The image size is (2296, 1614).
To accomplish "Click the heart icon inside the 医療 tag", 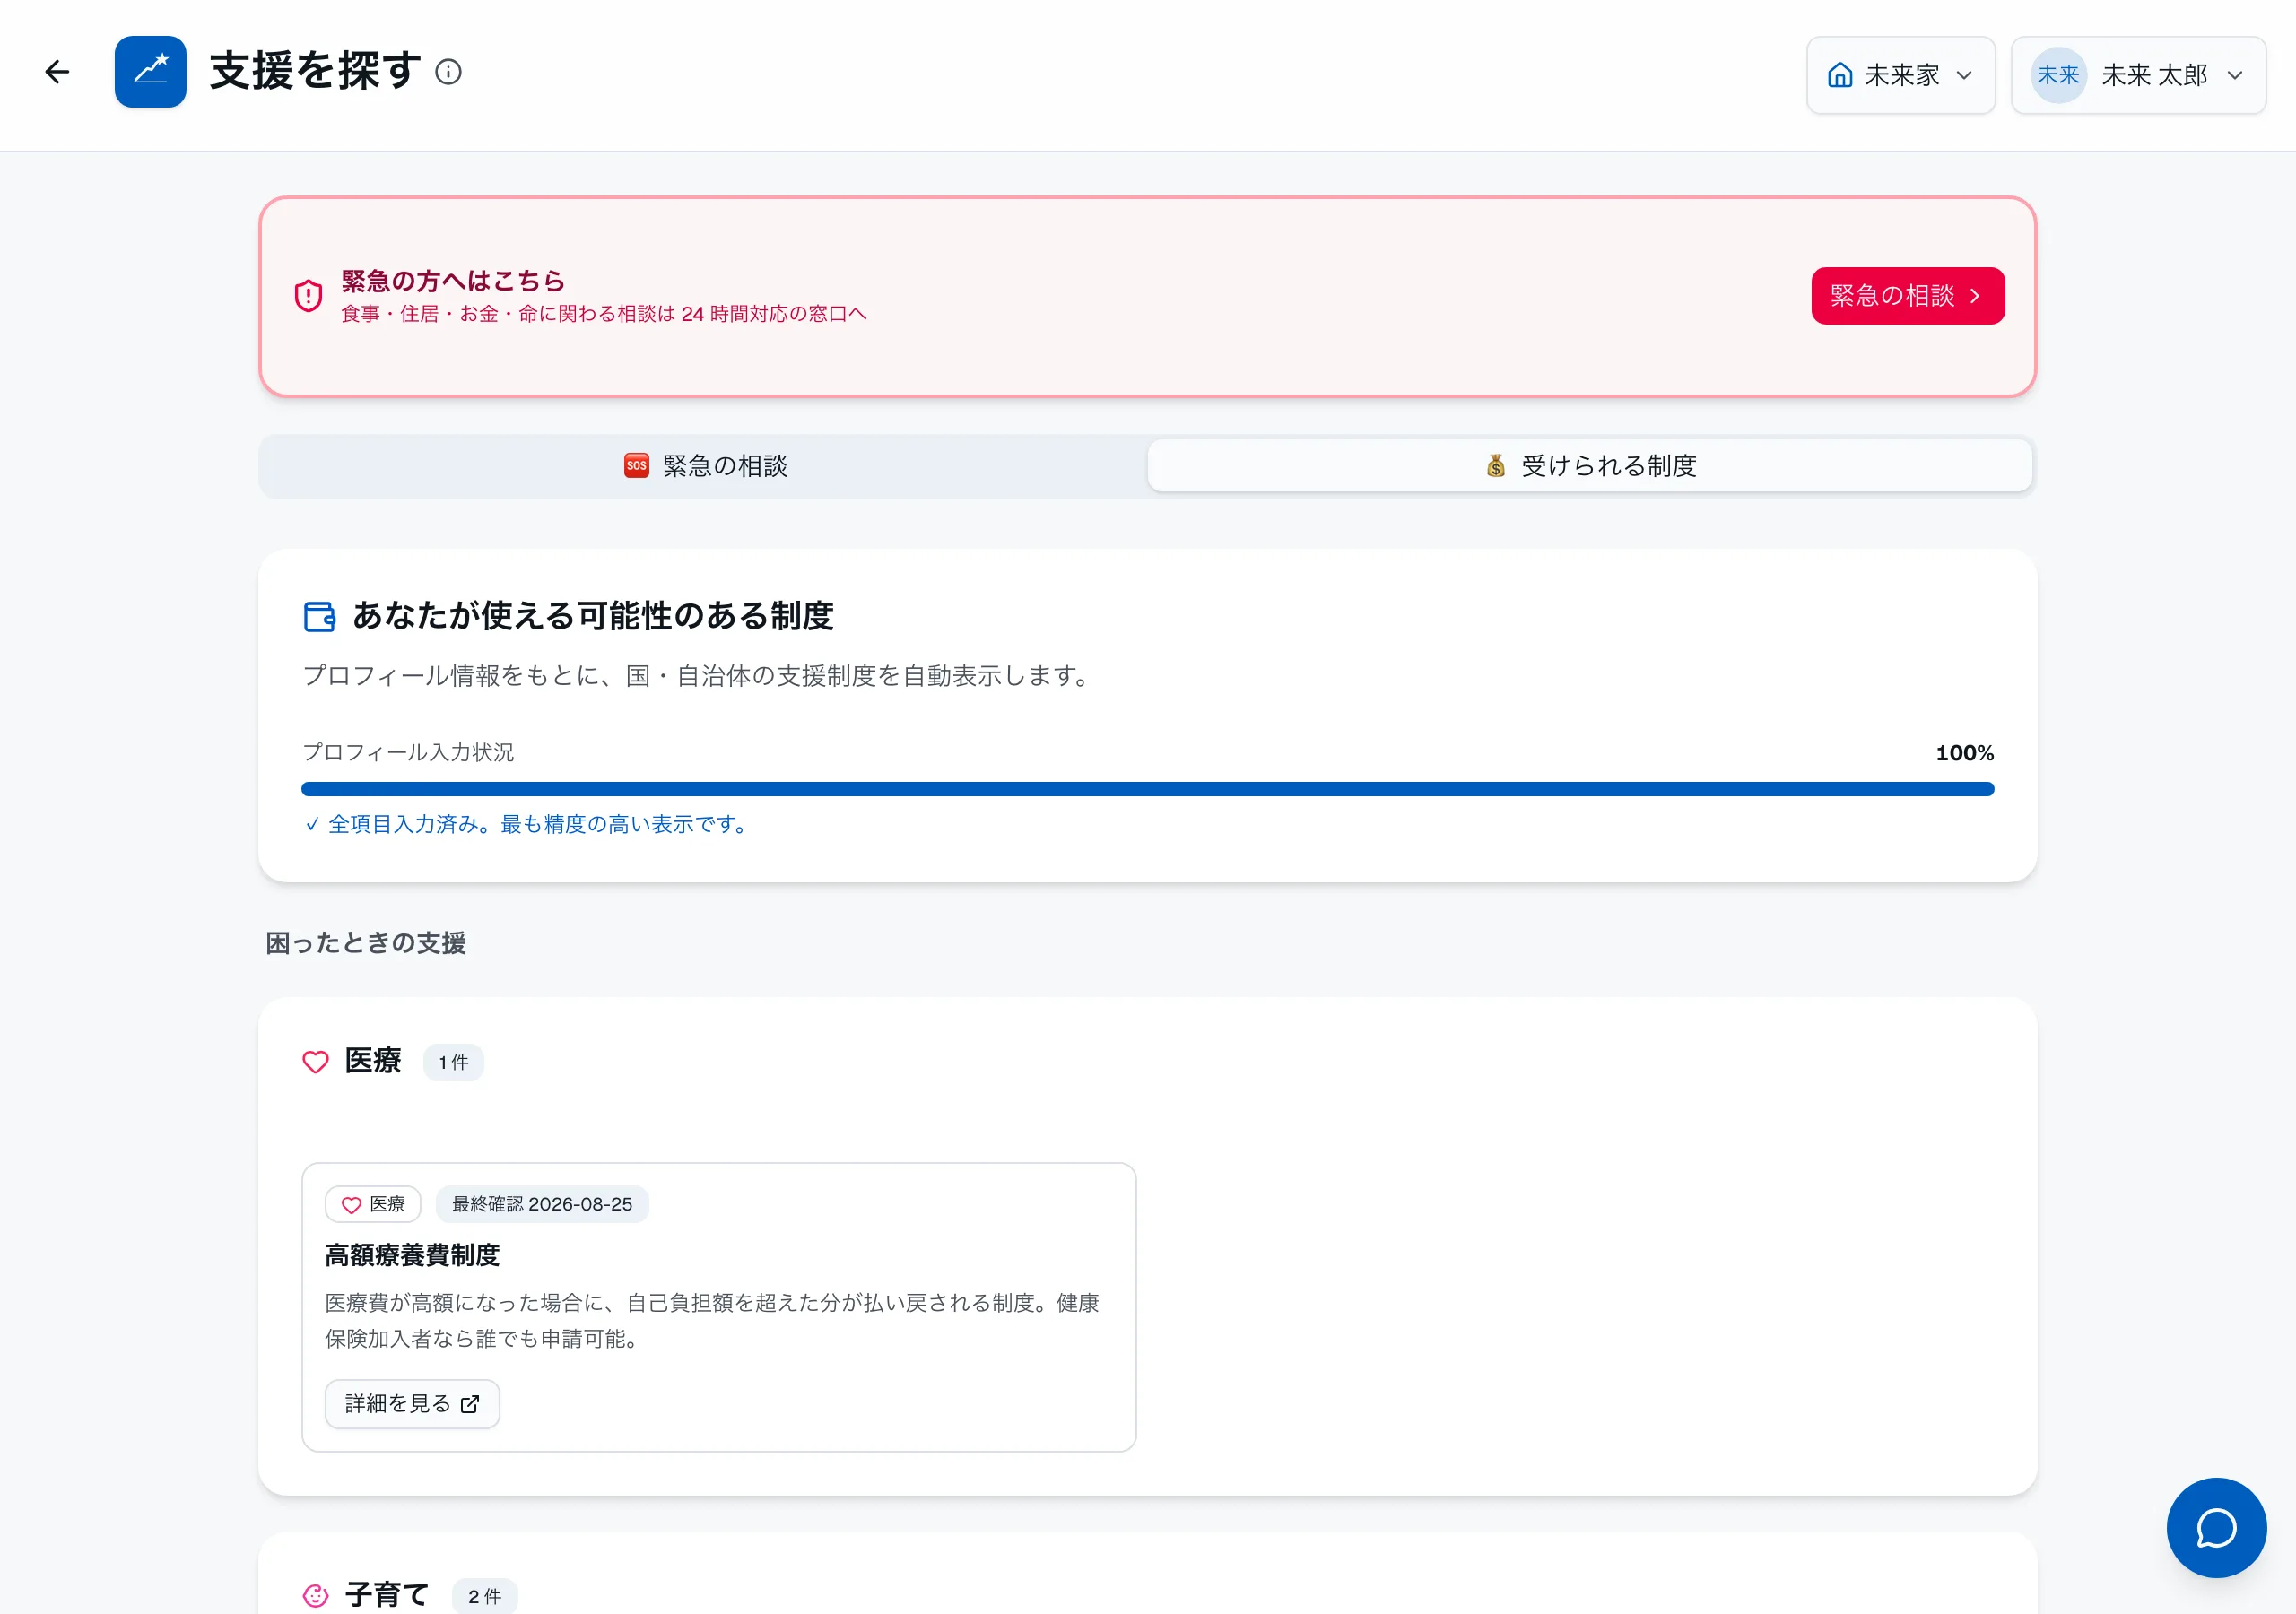I will pyautogui.click(x=351, y=1205).
